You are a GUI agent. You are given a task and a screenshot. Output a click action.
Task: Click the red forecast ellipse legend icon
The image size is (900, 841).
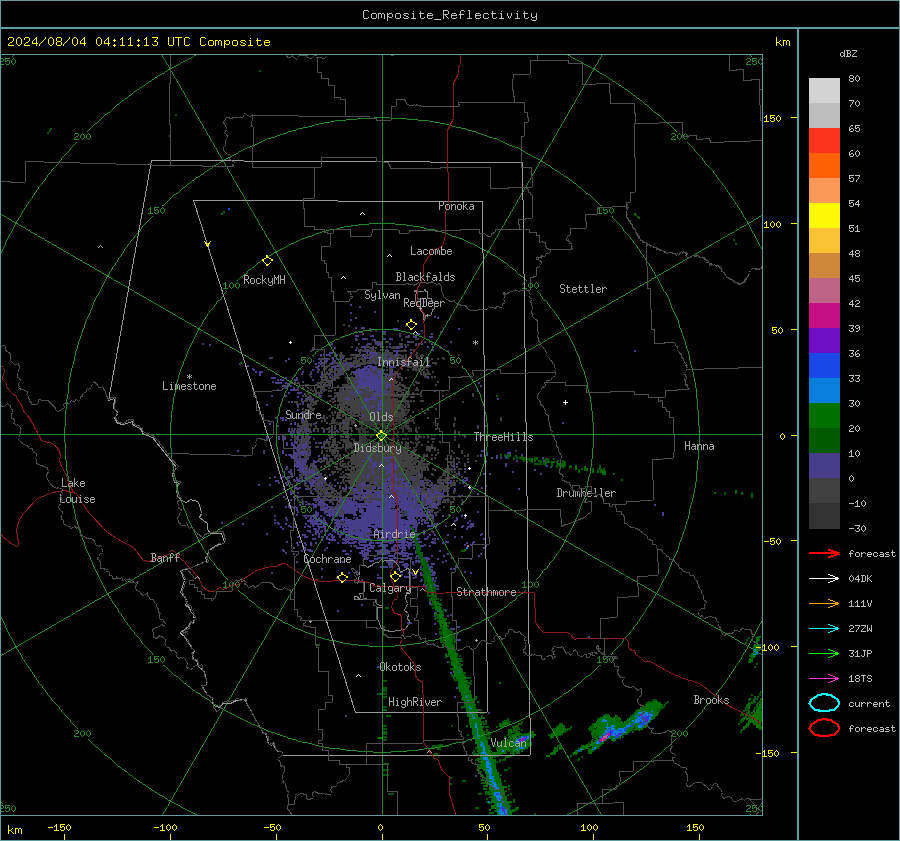824,728
